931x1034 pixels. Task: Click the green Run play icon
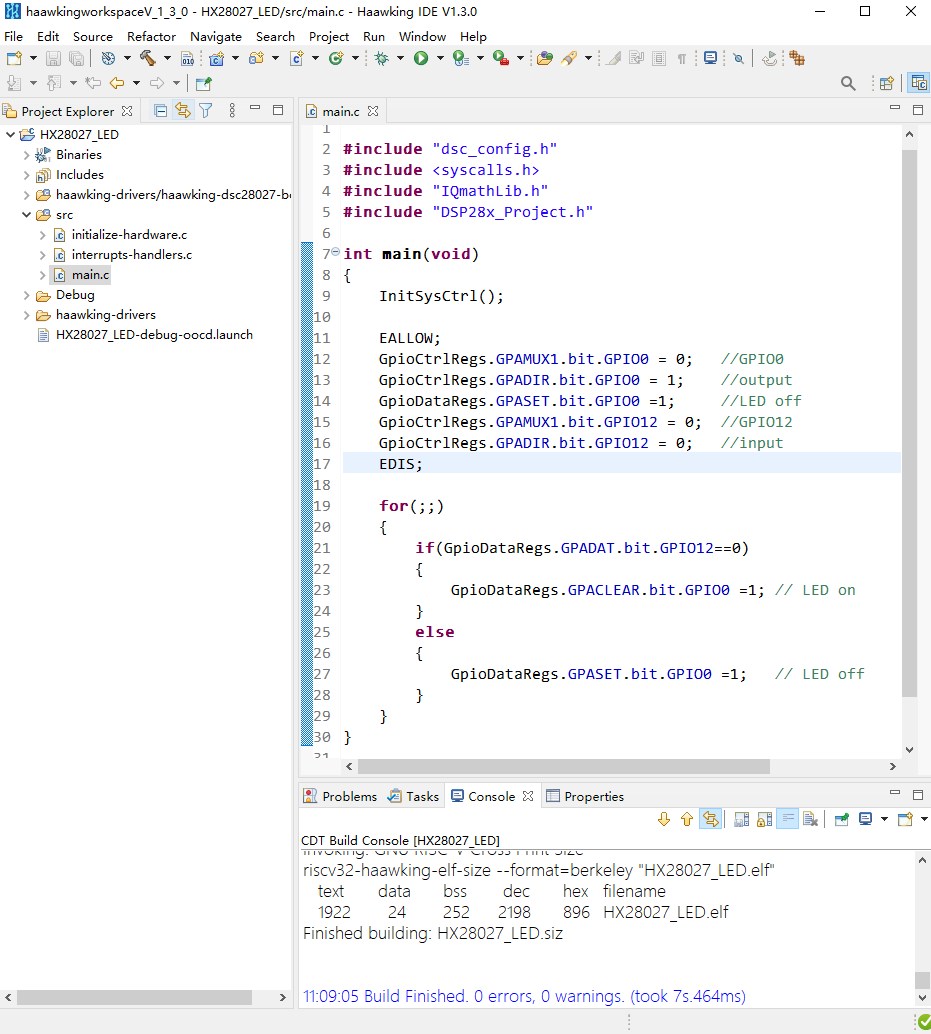(x=421, y=59)
